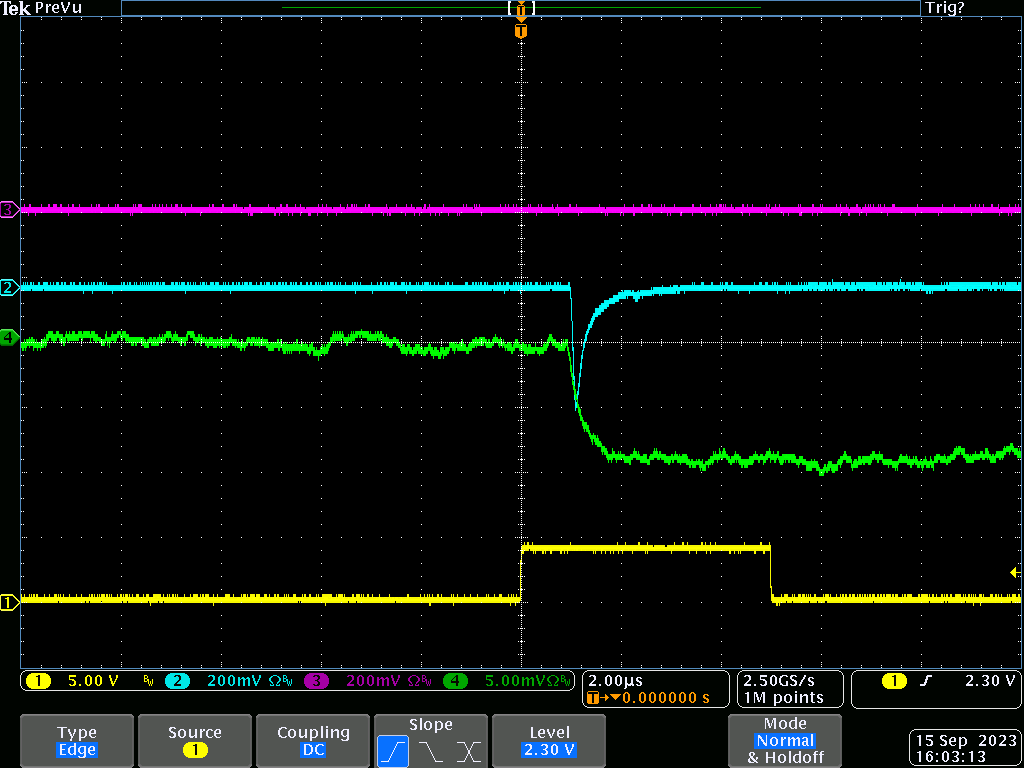This screenshot has height=768, width=1024.
Task: Click the orange trigger position T marker
Action: (520, 31)
